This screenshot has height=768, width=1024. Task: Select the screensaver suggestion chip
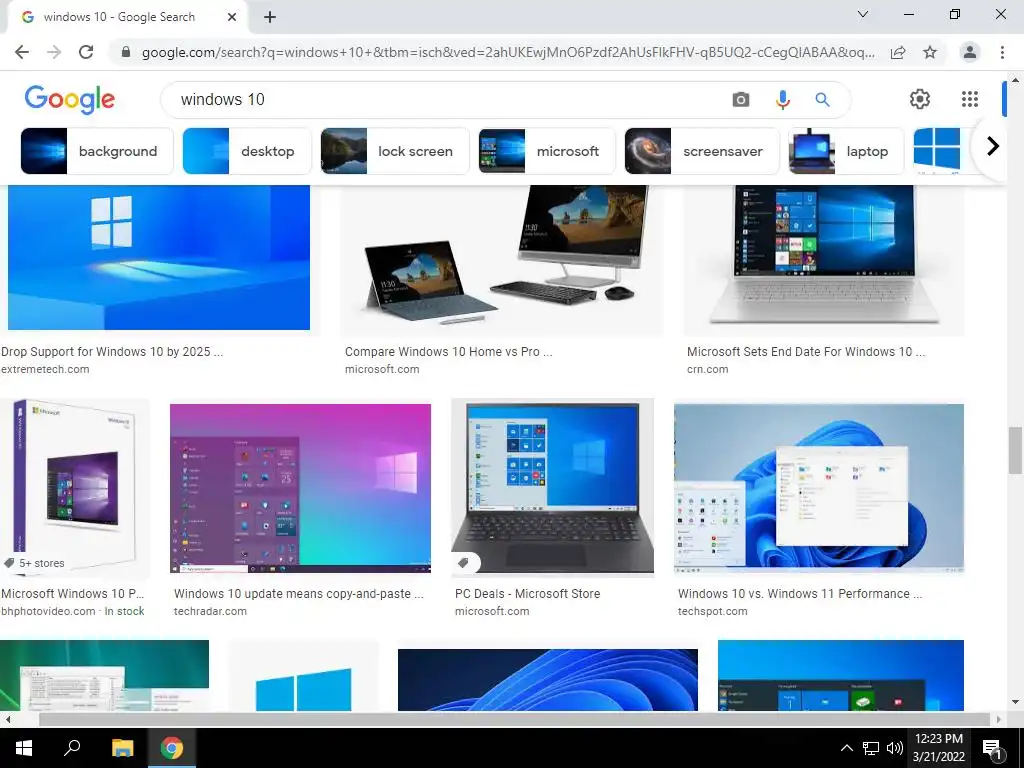pyautogui.click(x=701, y=151)
